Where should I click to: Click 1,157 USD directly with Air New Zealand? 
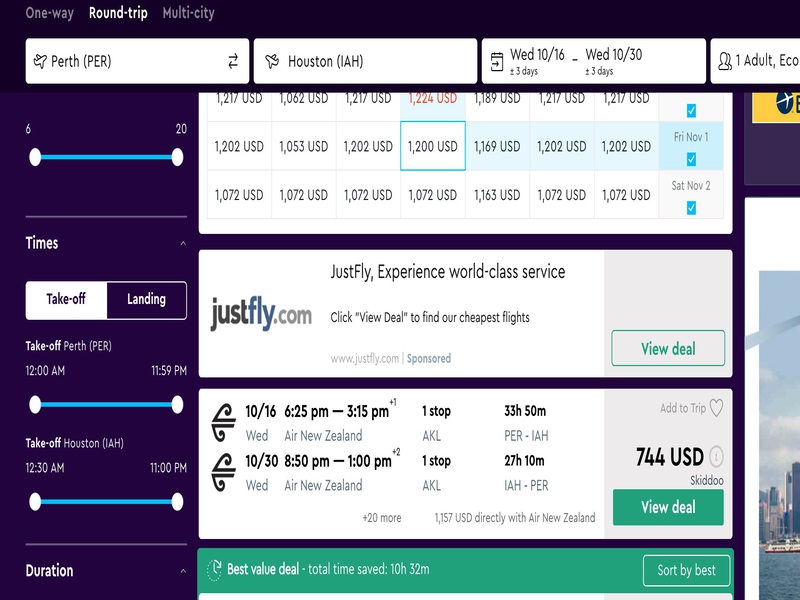[515, 518]
